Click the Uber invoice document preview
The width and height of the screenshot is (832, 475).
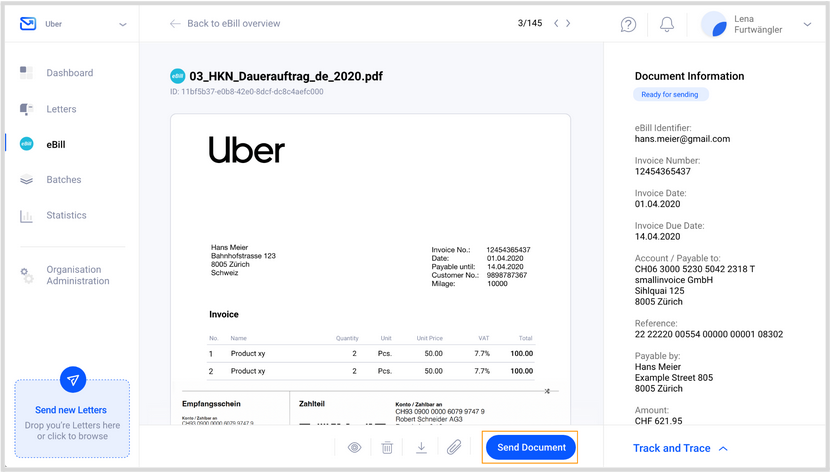(x=370, y=269)
